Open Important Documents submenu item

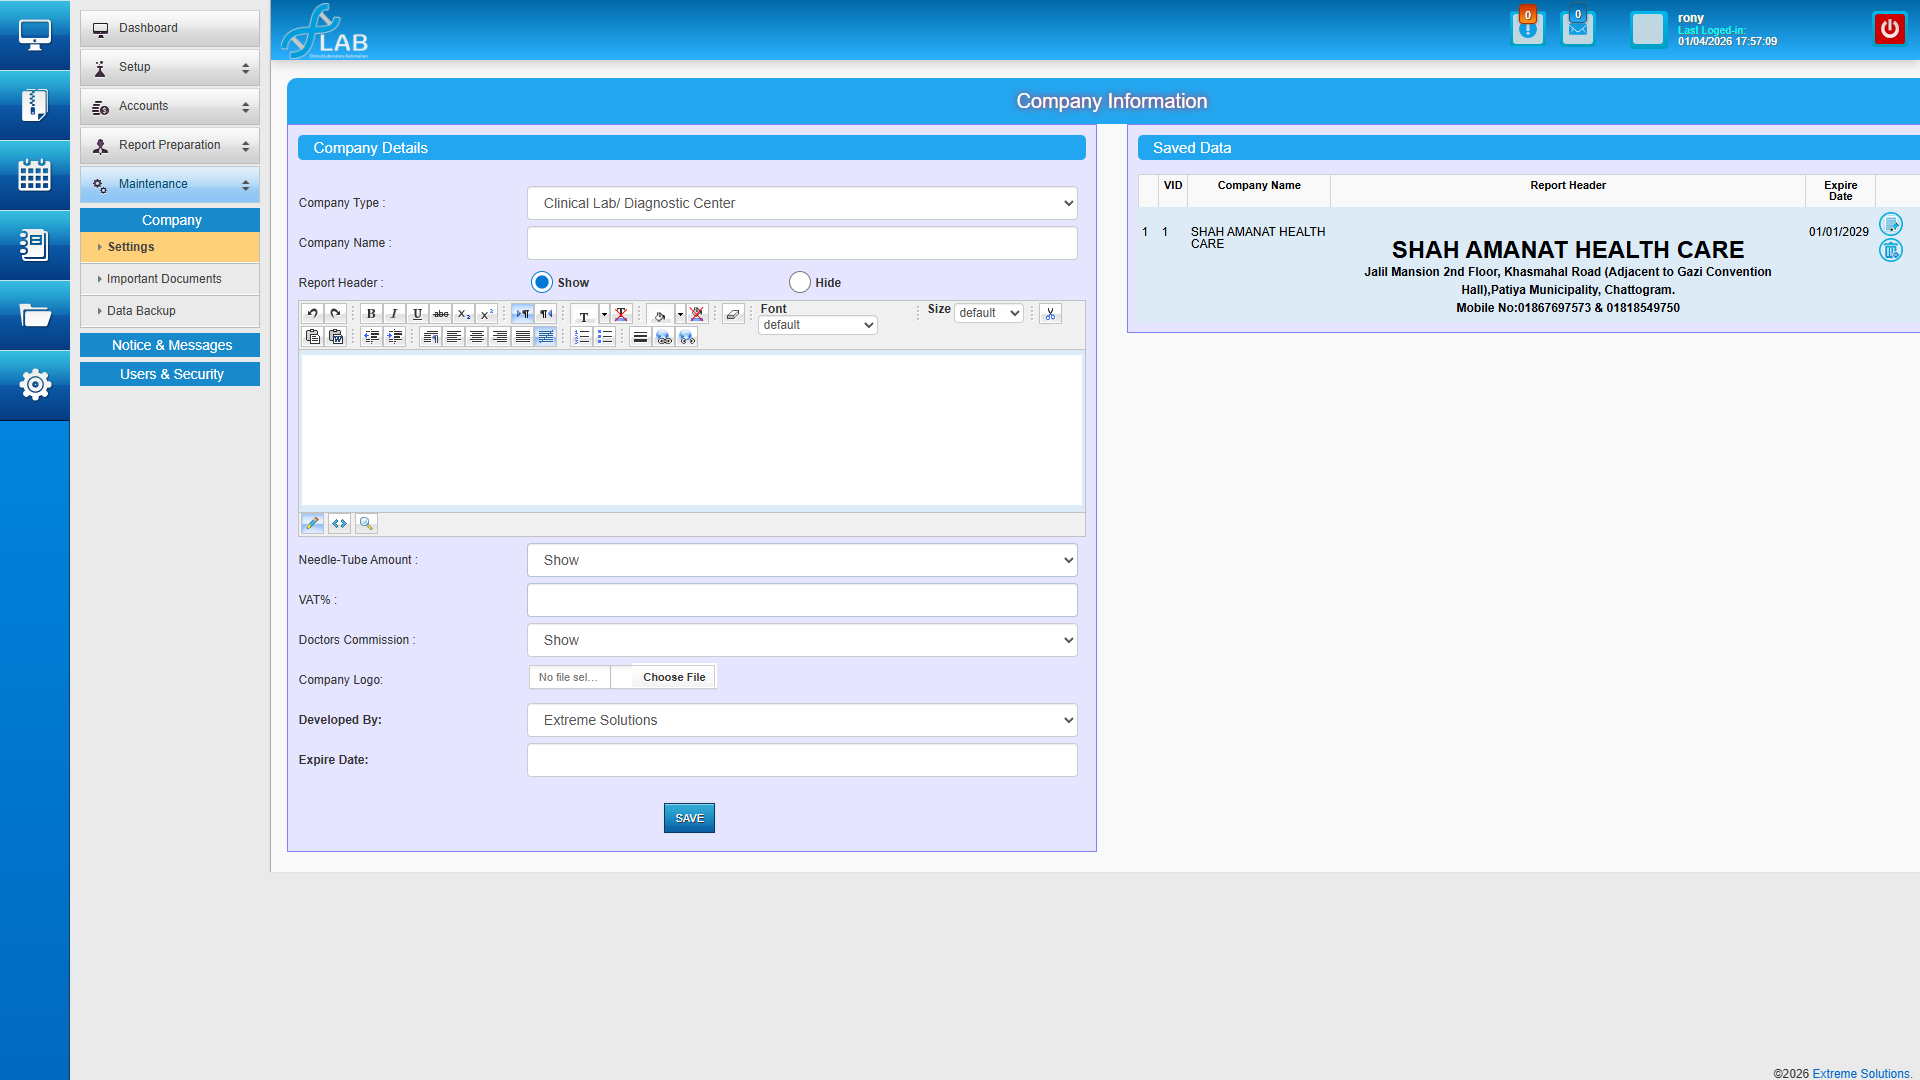click(164, 279)
